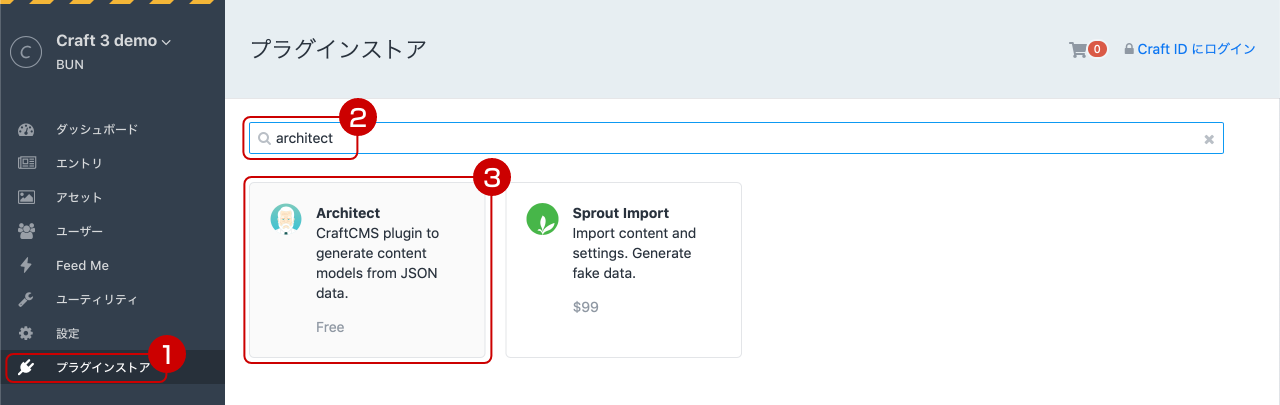The image size is (1280, 405).
Task: Click the Settings gear icon
Action: (x=26, y=333)
